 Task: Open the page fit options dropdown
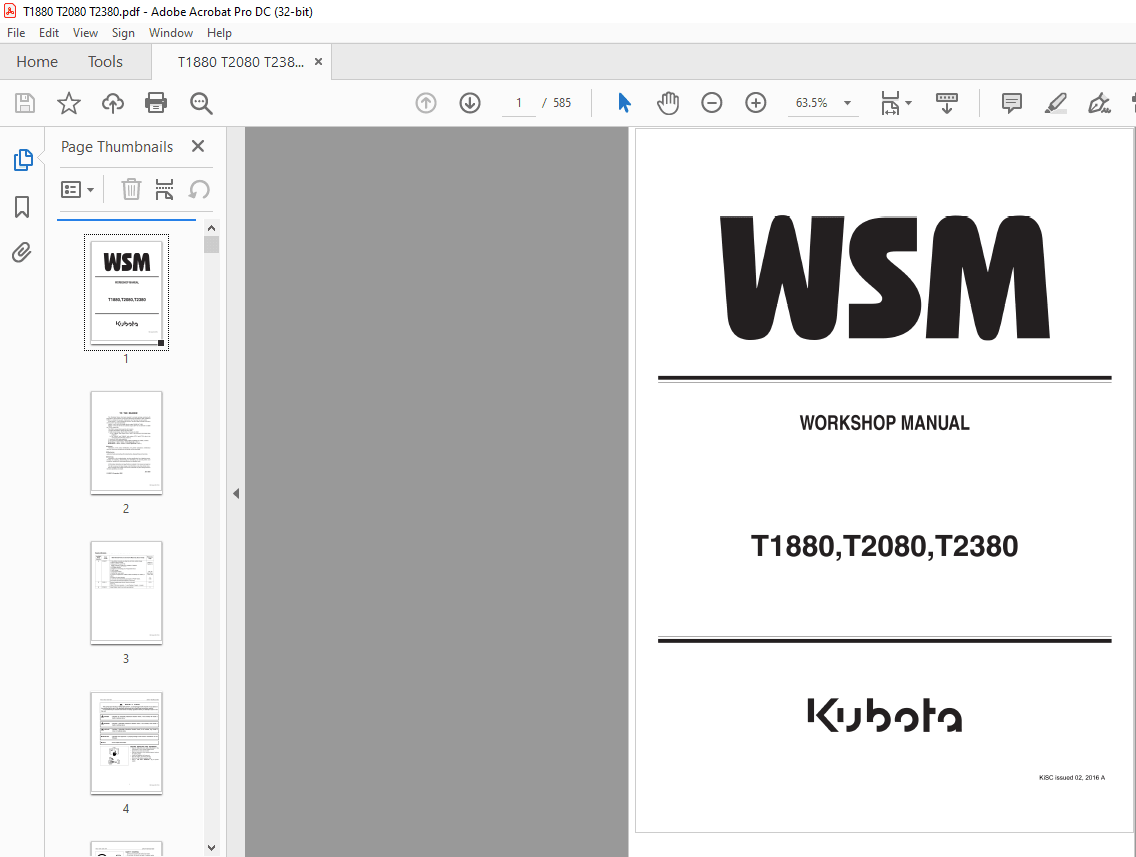pyautogui.click(x=907, y=102)
